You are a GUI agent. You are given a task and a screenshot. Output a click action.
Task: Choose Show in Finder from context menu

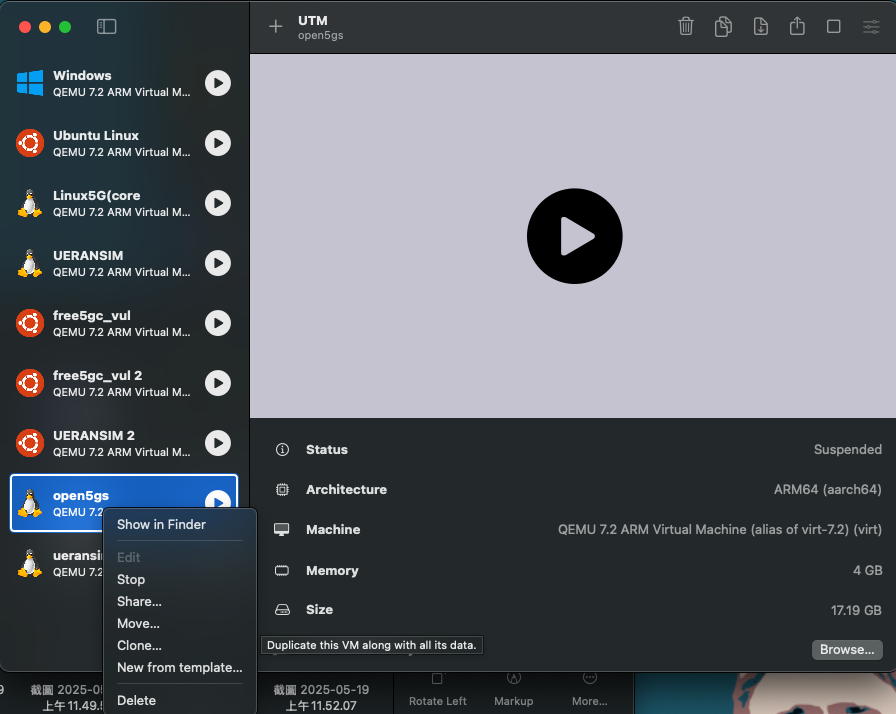(x=161, y=524)
